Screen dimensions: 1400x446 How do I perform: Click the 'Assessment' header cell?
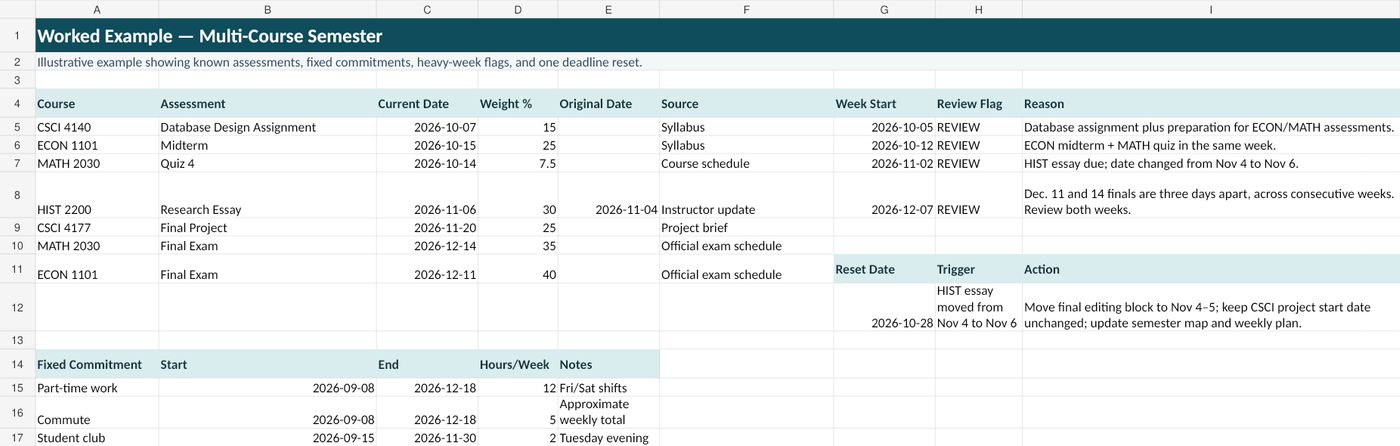pos(267,103)
